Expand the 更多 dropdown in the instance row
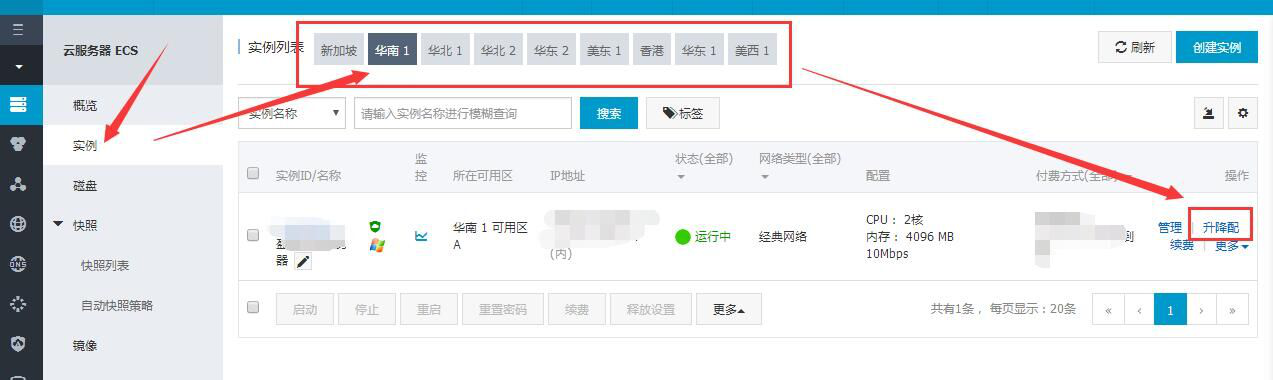This screenshot has height=380, width=1273. point(1232,246)
